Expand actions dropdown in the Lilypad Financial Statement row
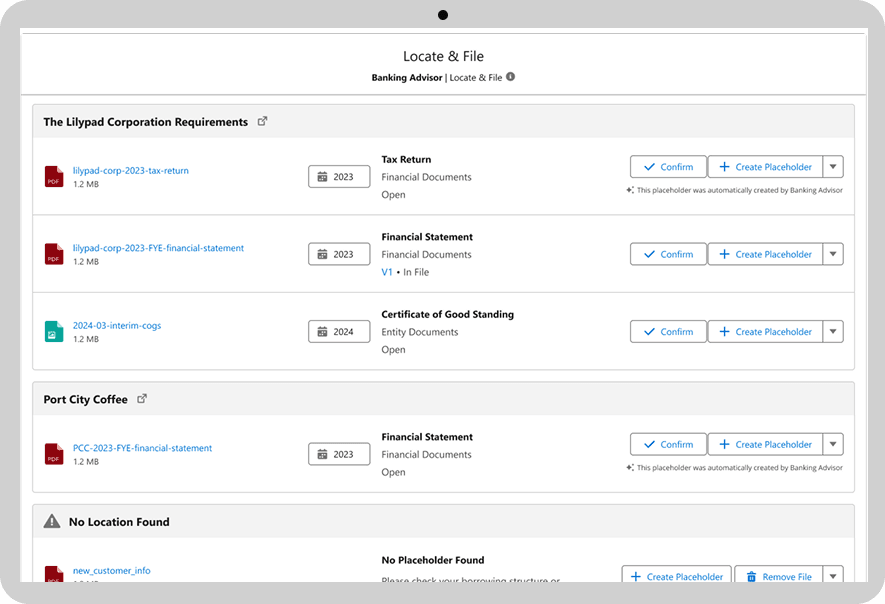 tap(833, 254)
